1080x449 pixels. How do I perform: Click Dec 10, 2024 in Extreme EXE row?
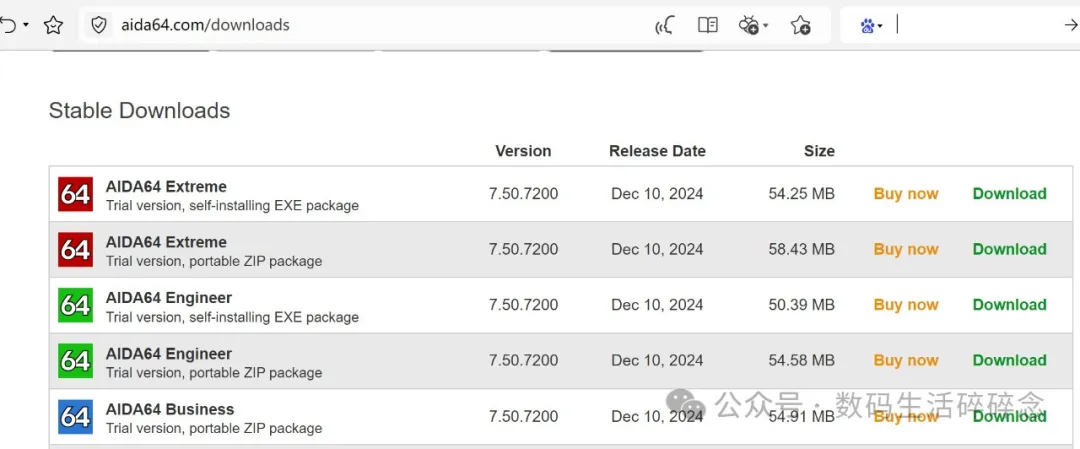[x=657, y=194]
